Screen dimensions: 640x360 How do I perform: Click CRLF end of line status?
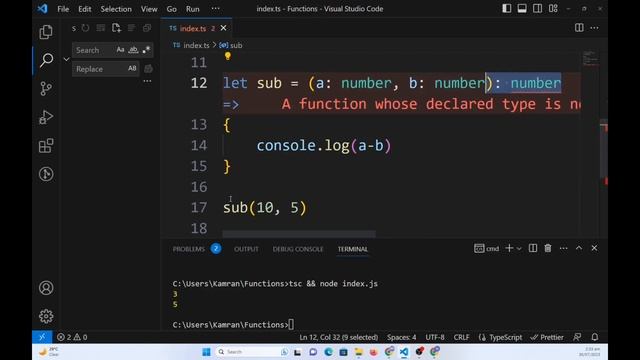(461, 337)
